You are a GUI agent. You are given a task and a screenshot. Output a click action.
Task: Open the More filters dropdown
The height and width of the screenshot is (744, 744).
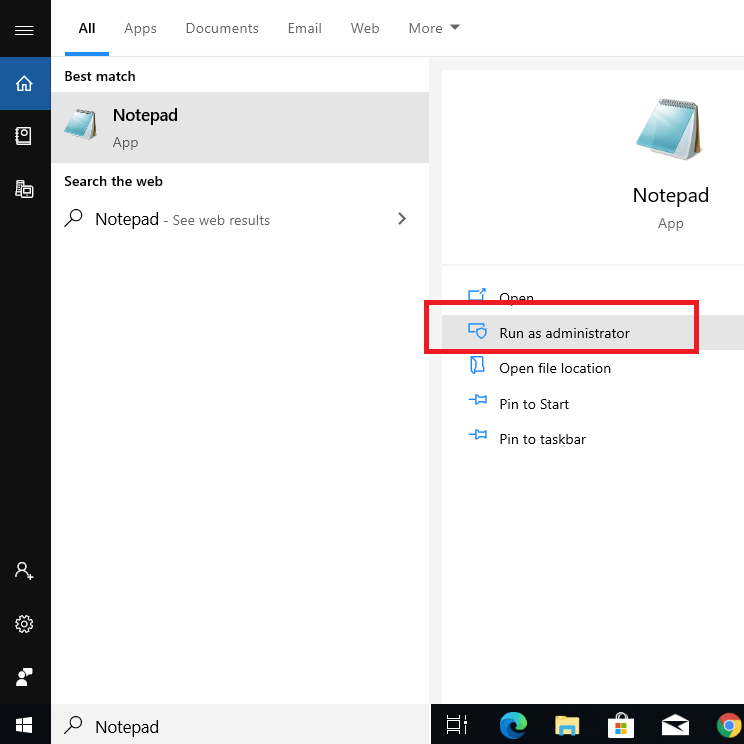pos(434,28)
